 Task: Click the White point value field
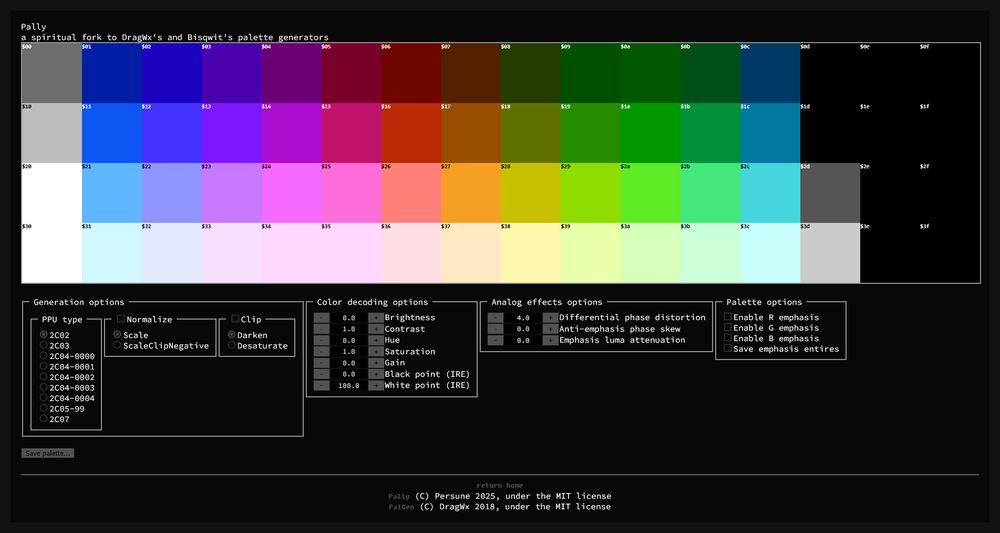[x=349, y=386]
